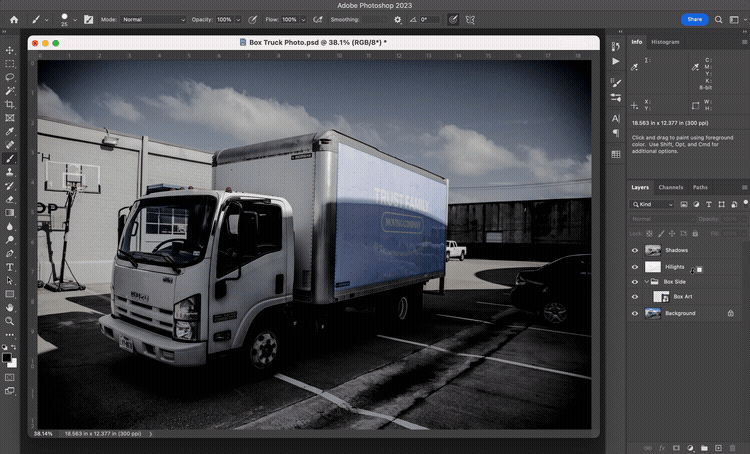
Task: Hide the Hilights layer
Action: coord(635,267)
